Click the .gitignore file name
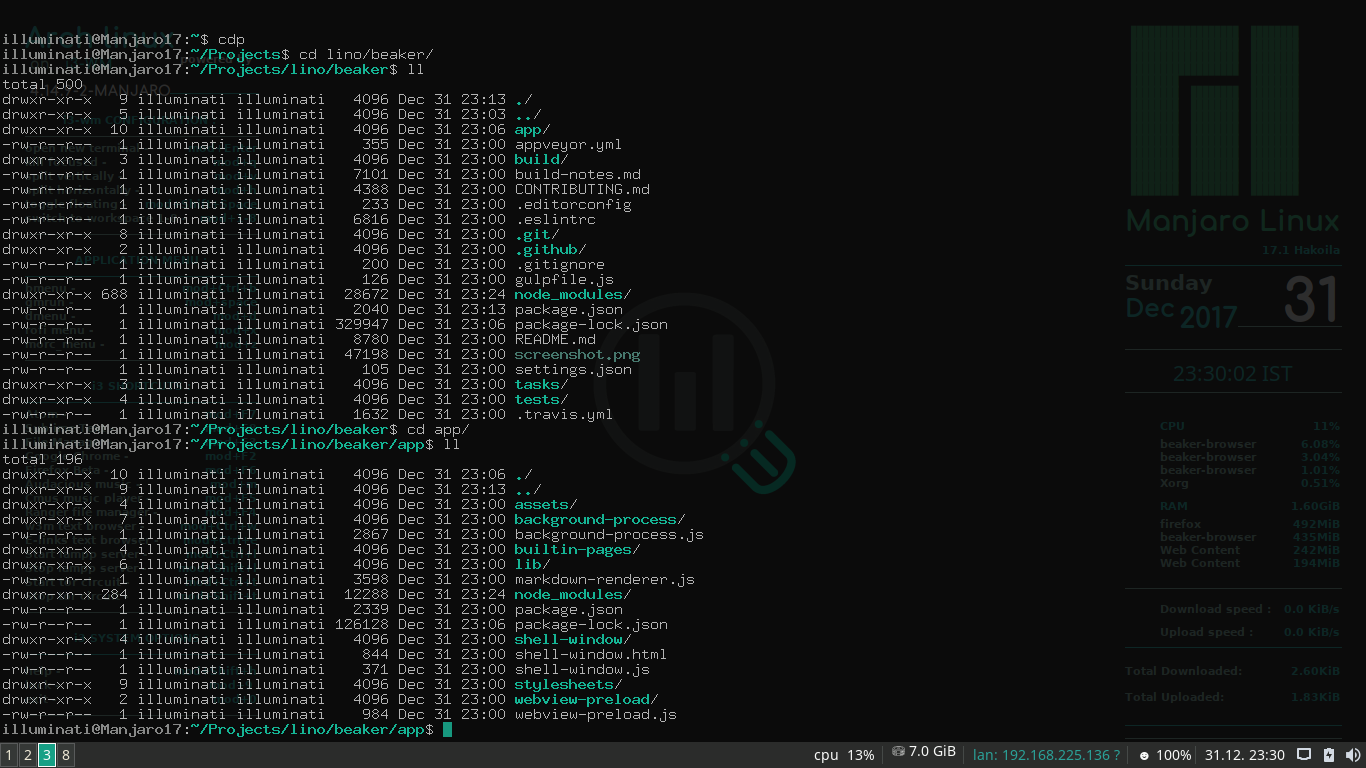The width and height of the screenshot is (1366, 768). pyautogui.click(x=559, y=265)
